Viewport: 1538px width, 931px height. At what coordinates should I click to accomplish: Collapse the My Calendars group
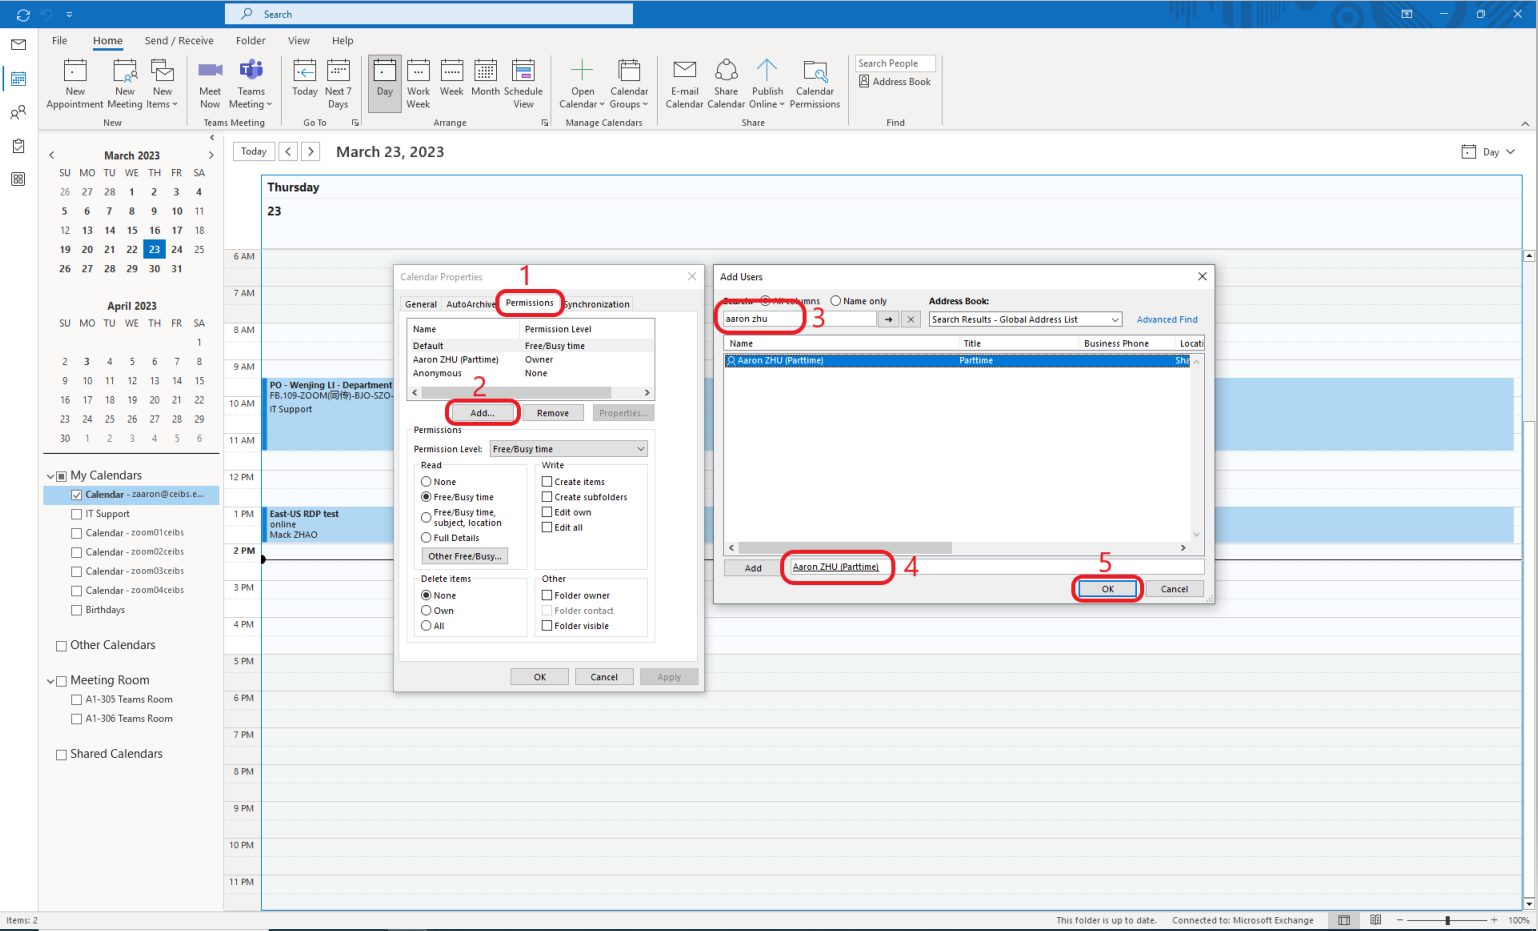pos(50,476)
